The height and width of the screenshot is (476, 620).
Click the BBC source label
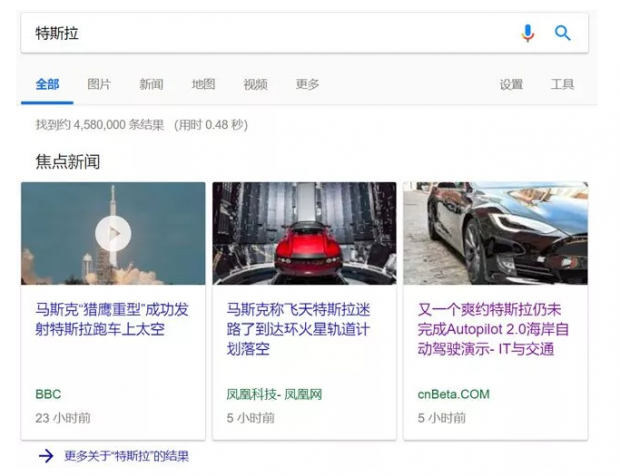click(x=48, y=394)
